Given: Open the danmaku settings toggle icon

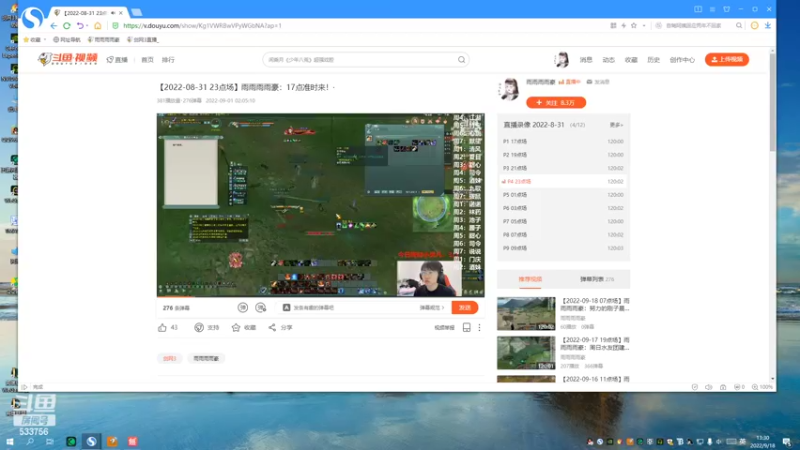Looking at the screenshot, I should pyautogui.click(x=261, y=308).
